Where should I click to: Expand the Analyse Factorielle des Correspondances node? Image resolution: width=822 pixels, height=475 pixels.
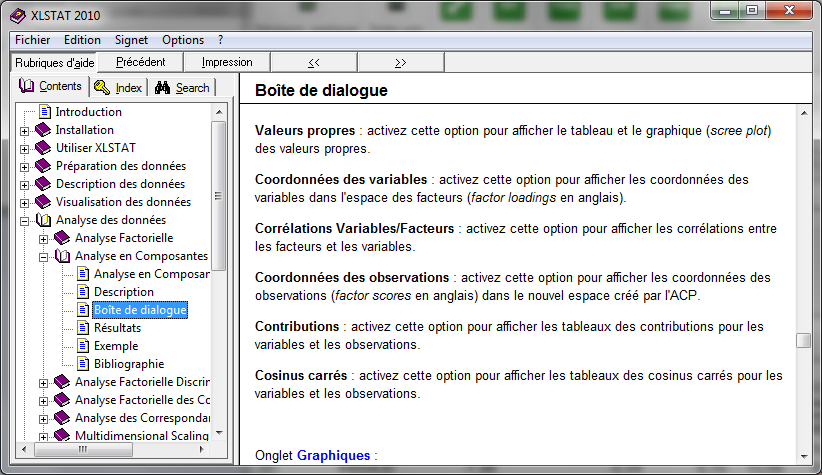44,401
